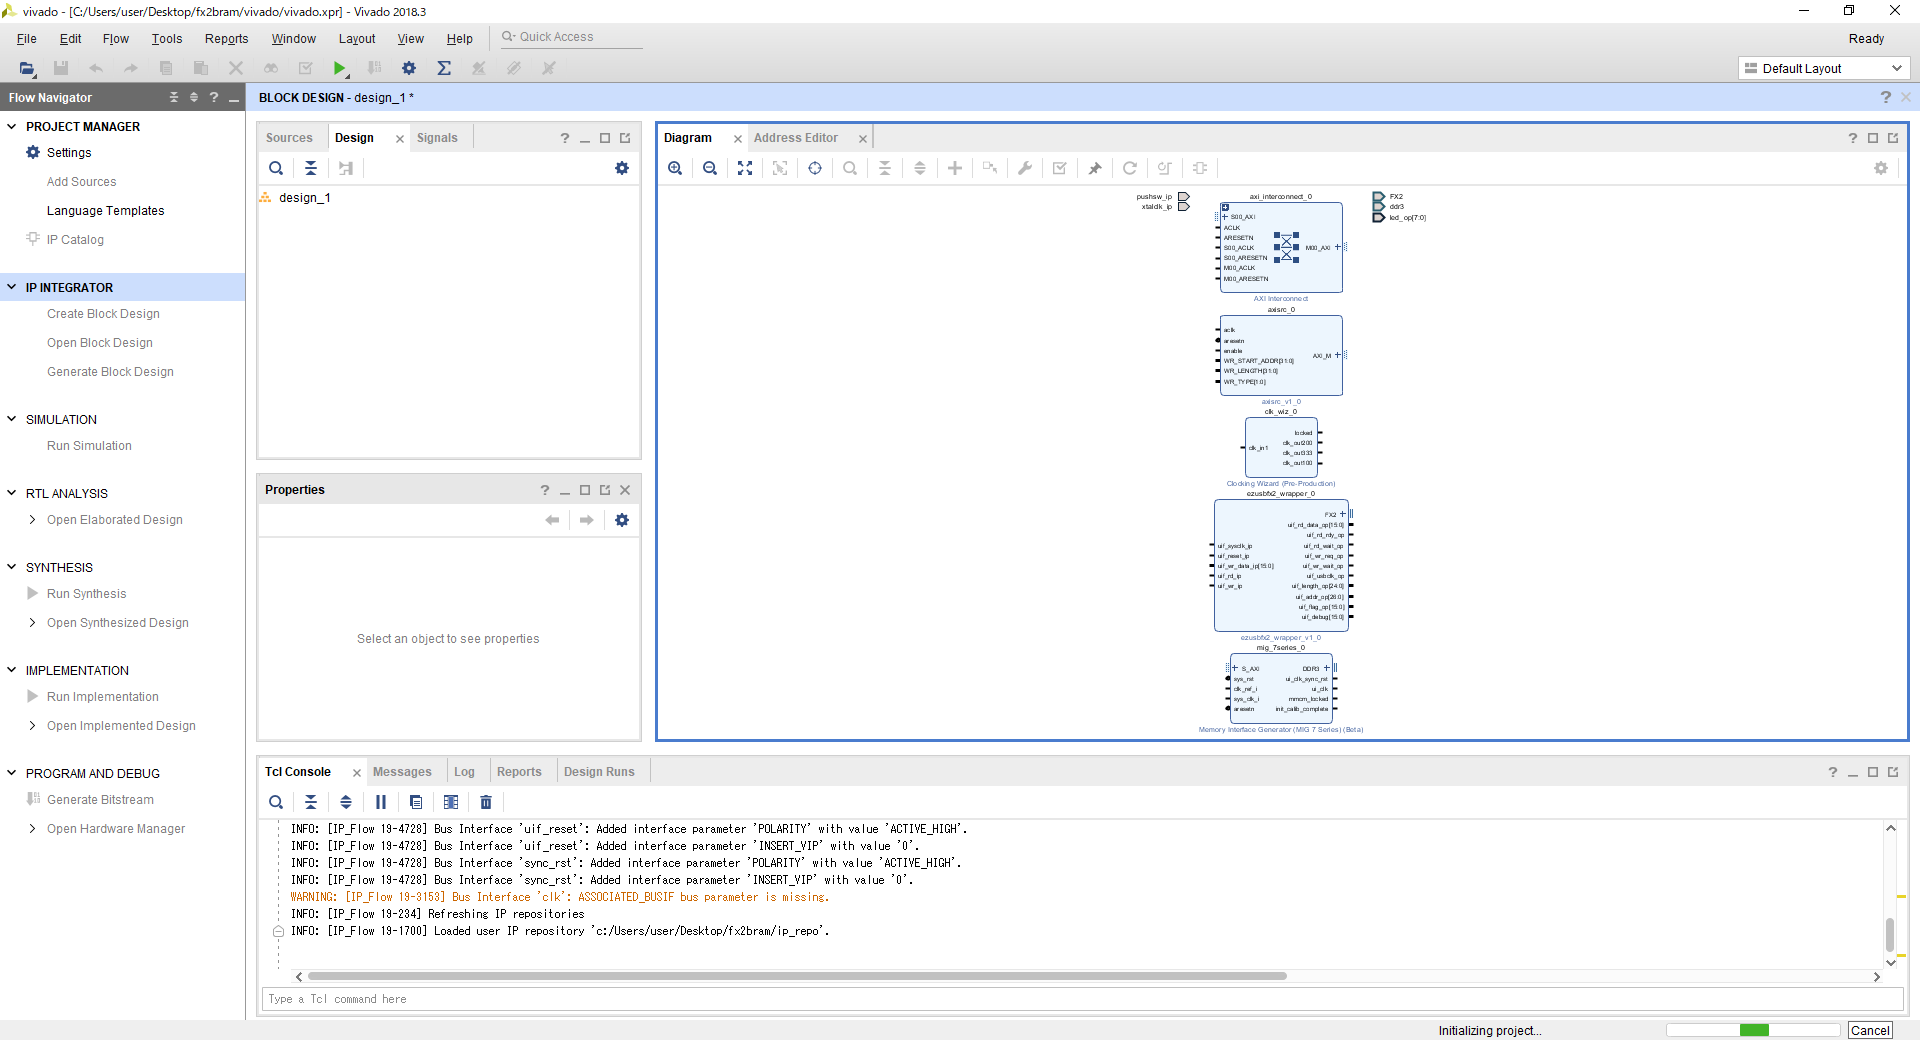Image resolution: width=1920 pixels, height=1040 pixels.
Task: Click Generate Block Design link
Action: tap(110, 372)
